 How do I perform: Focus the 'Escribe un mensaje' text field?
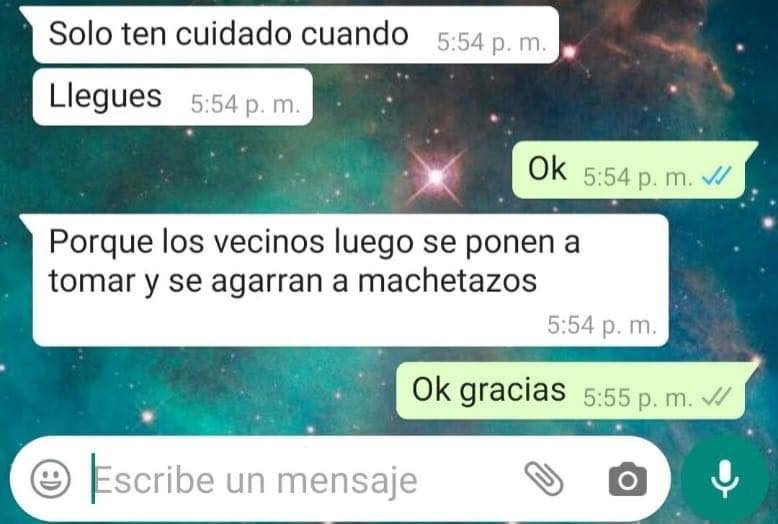tap(303, 480)
